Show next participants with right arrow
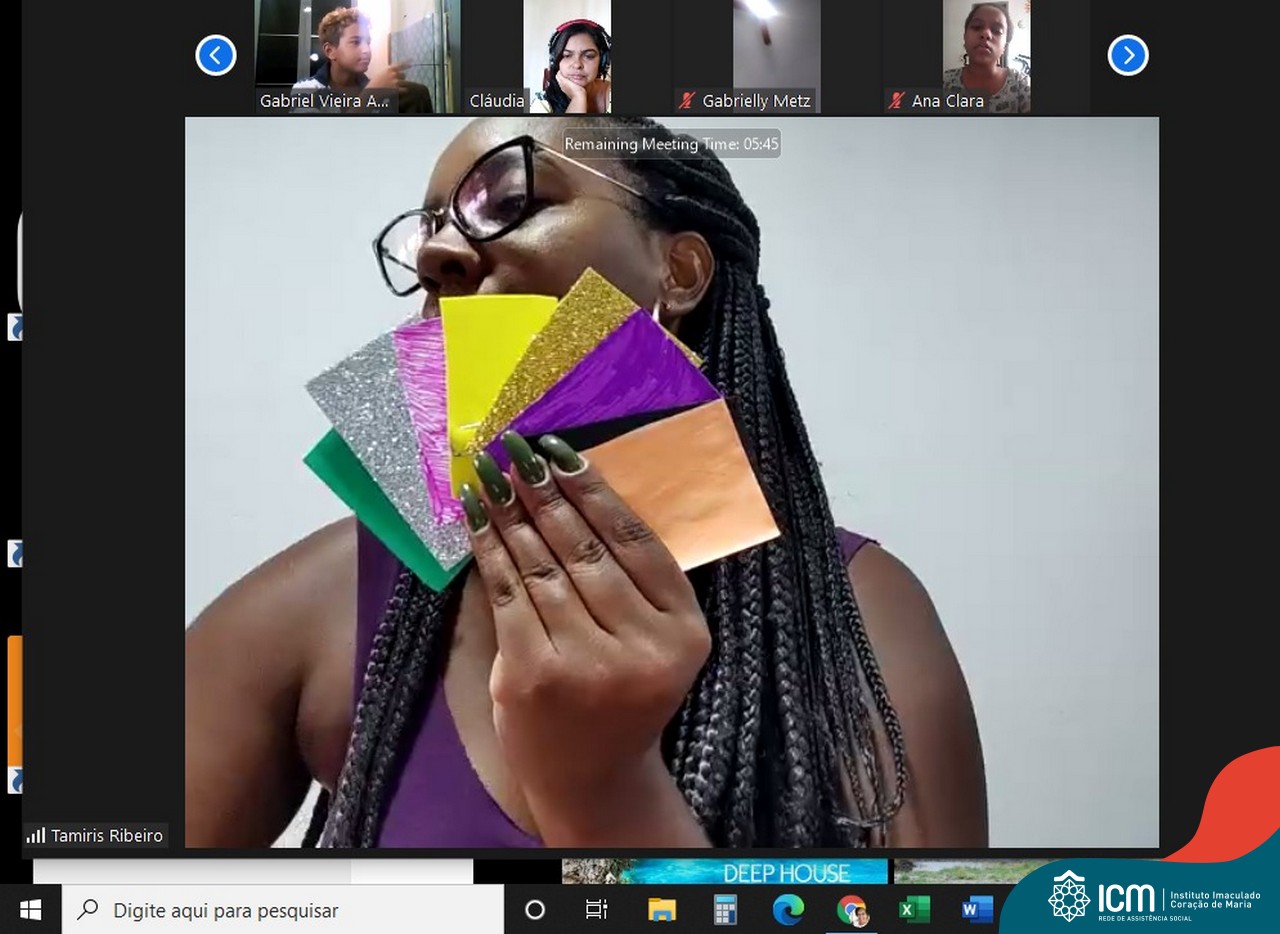Image resolution: width=1280 pixels, height=934 pixels. 1127,55
